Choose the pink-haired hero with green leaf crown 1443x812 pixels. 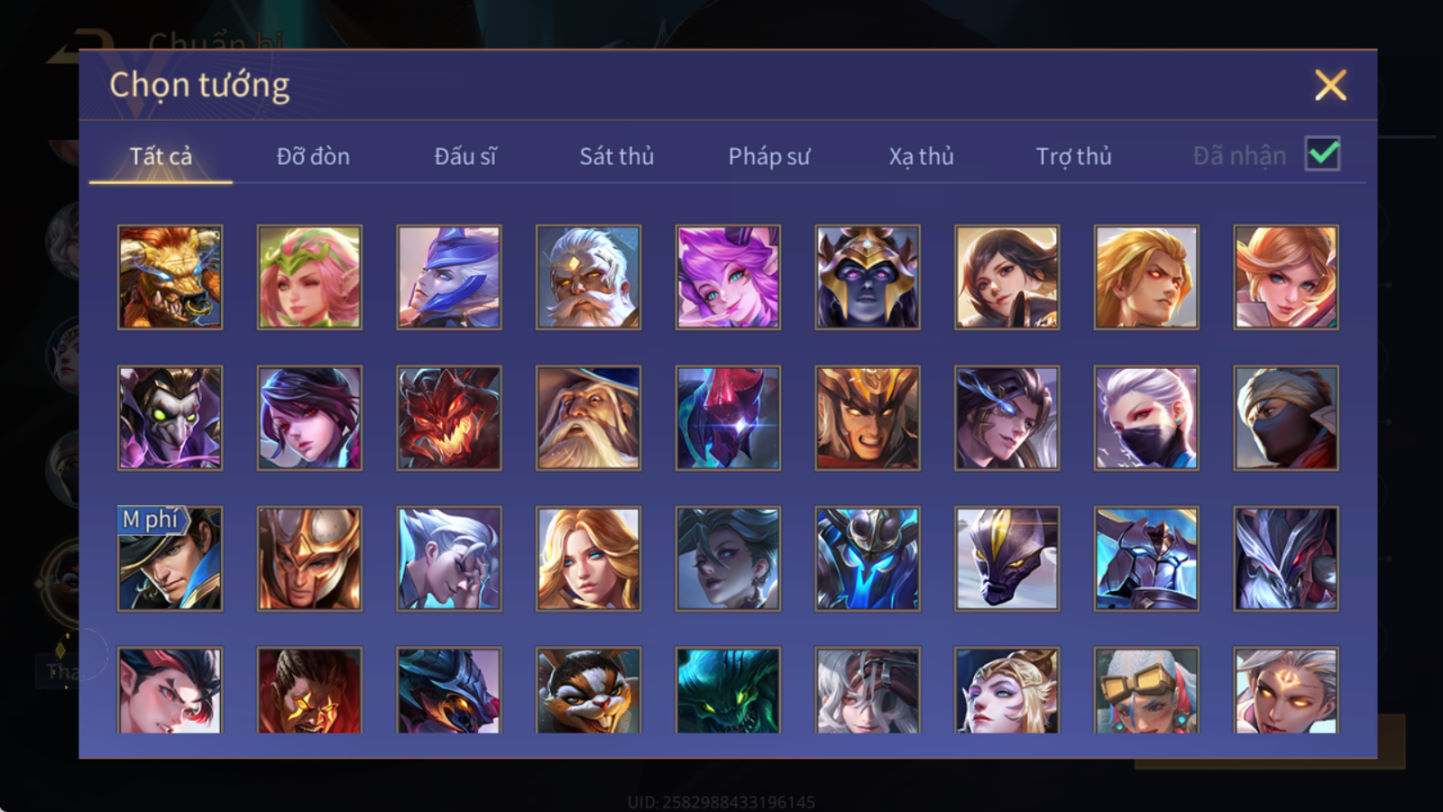pyautogui.click(x=309, y=277)
